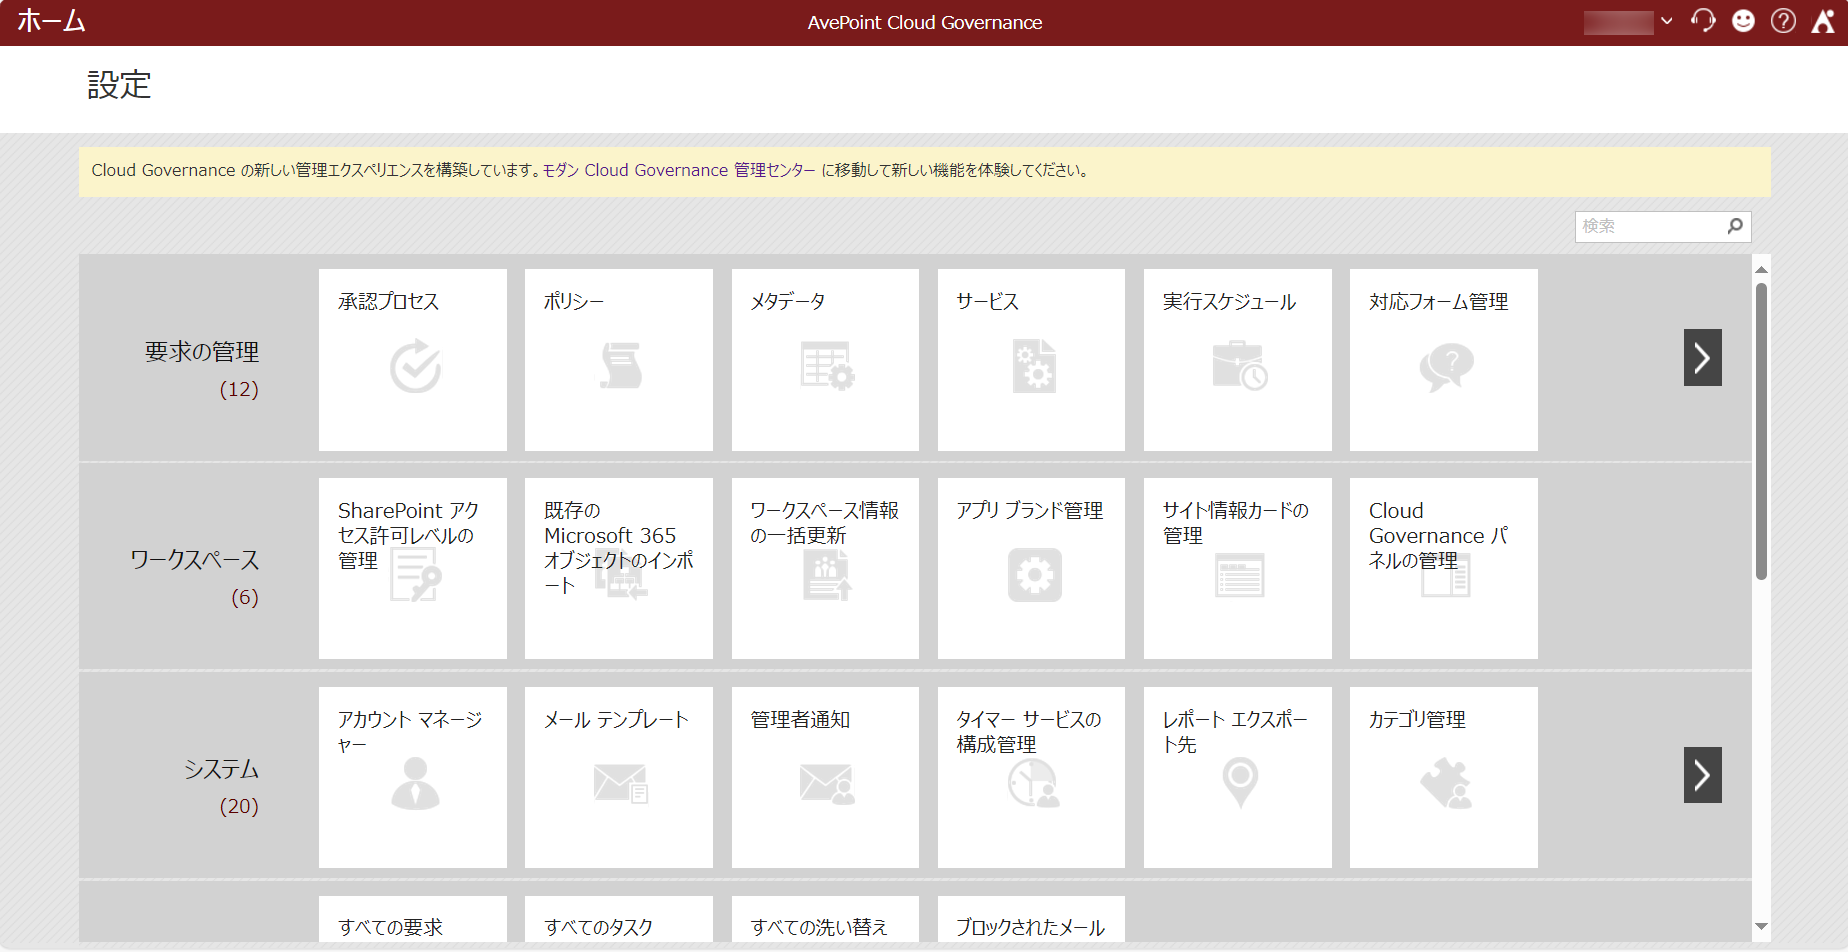Click the 設定 page heading
Image resolution: width=1848 pixels, height=952 pixels.
tap(119, 85)
